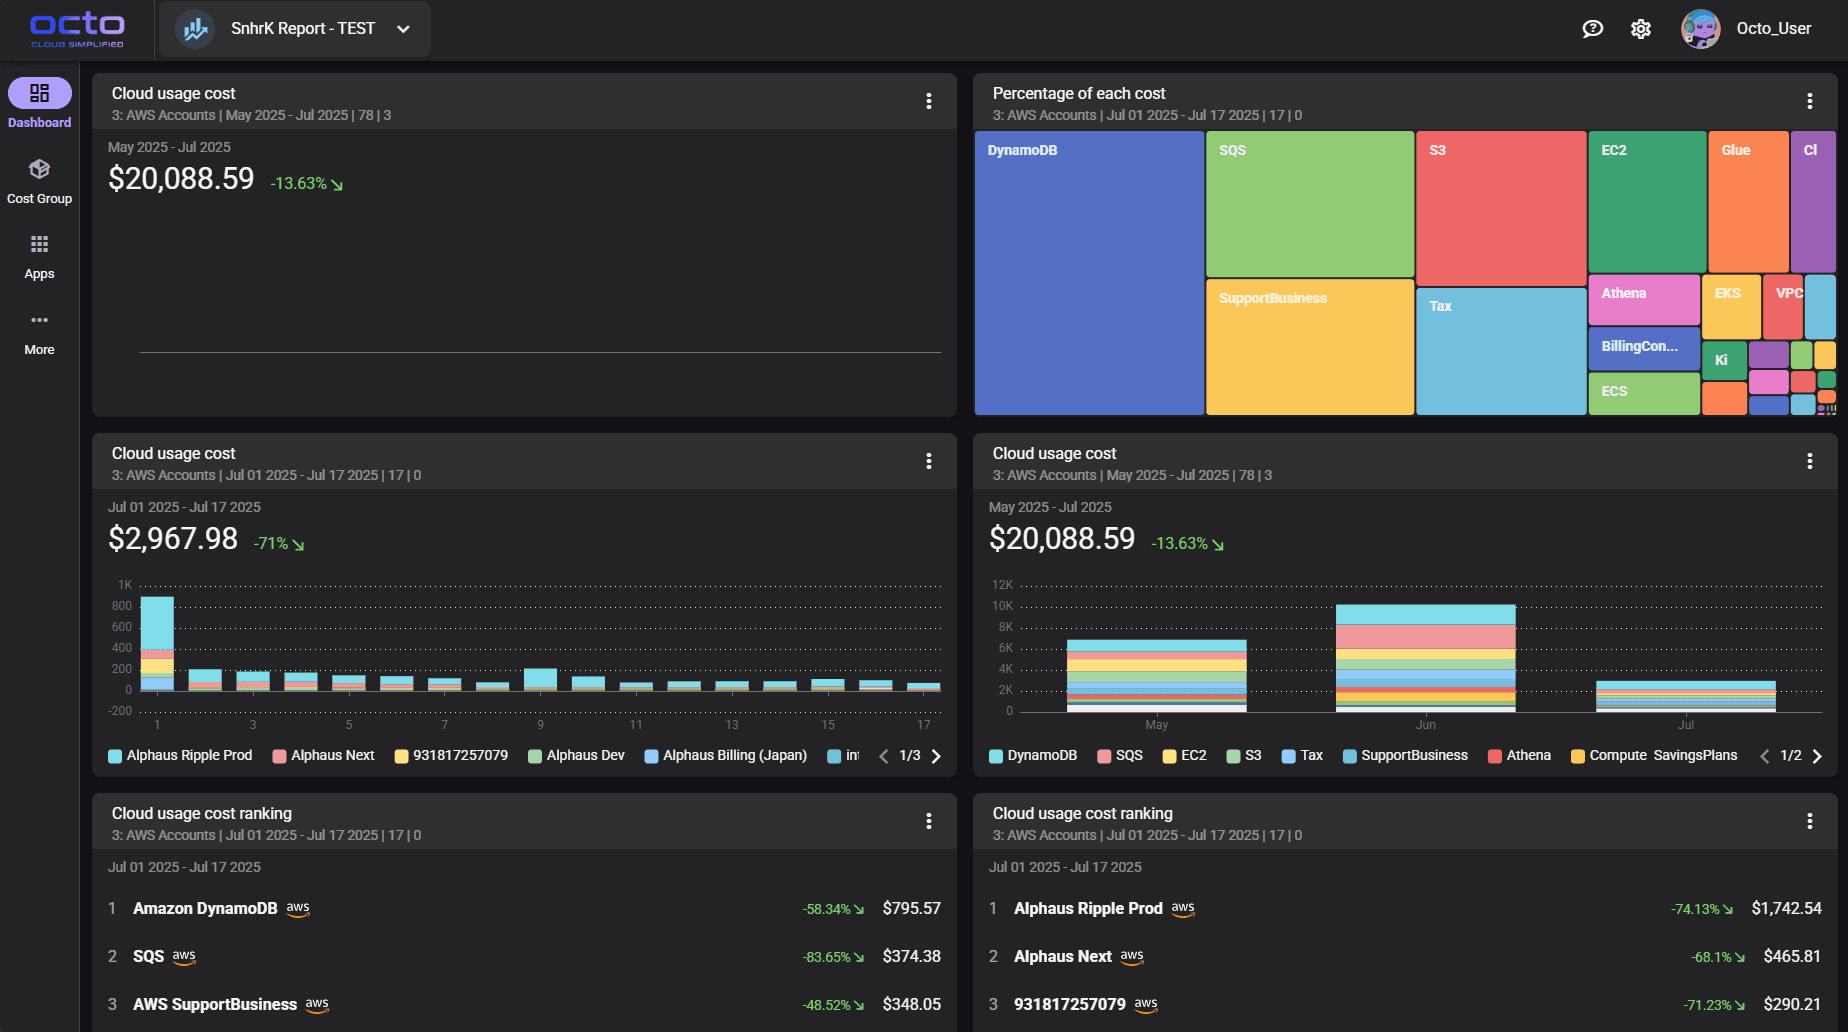Select the SupportBusiness treemap tile
The height and width of the screenshot is (1032, 1848).
1310,347
